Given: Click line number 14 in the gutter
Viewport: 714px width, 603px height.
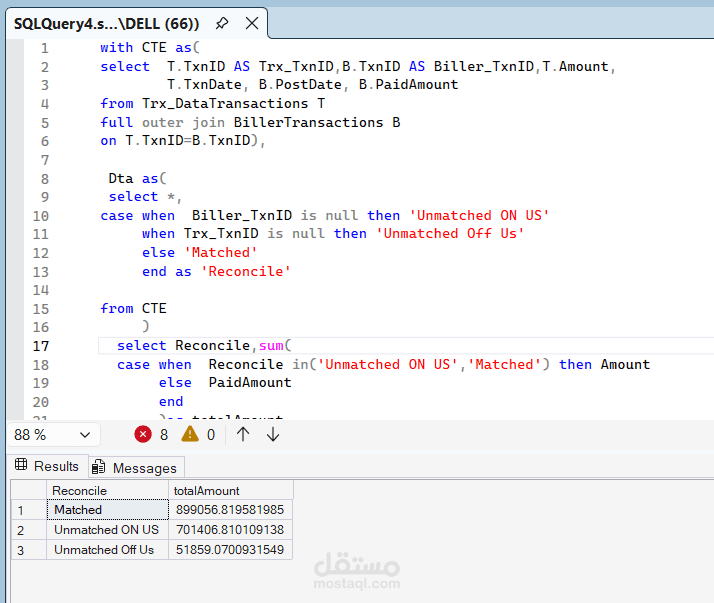Looking at the screenshot, I should click(41, 290).
